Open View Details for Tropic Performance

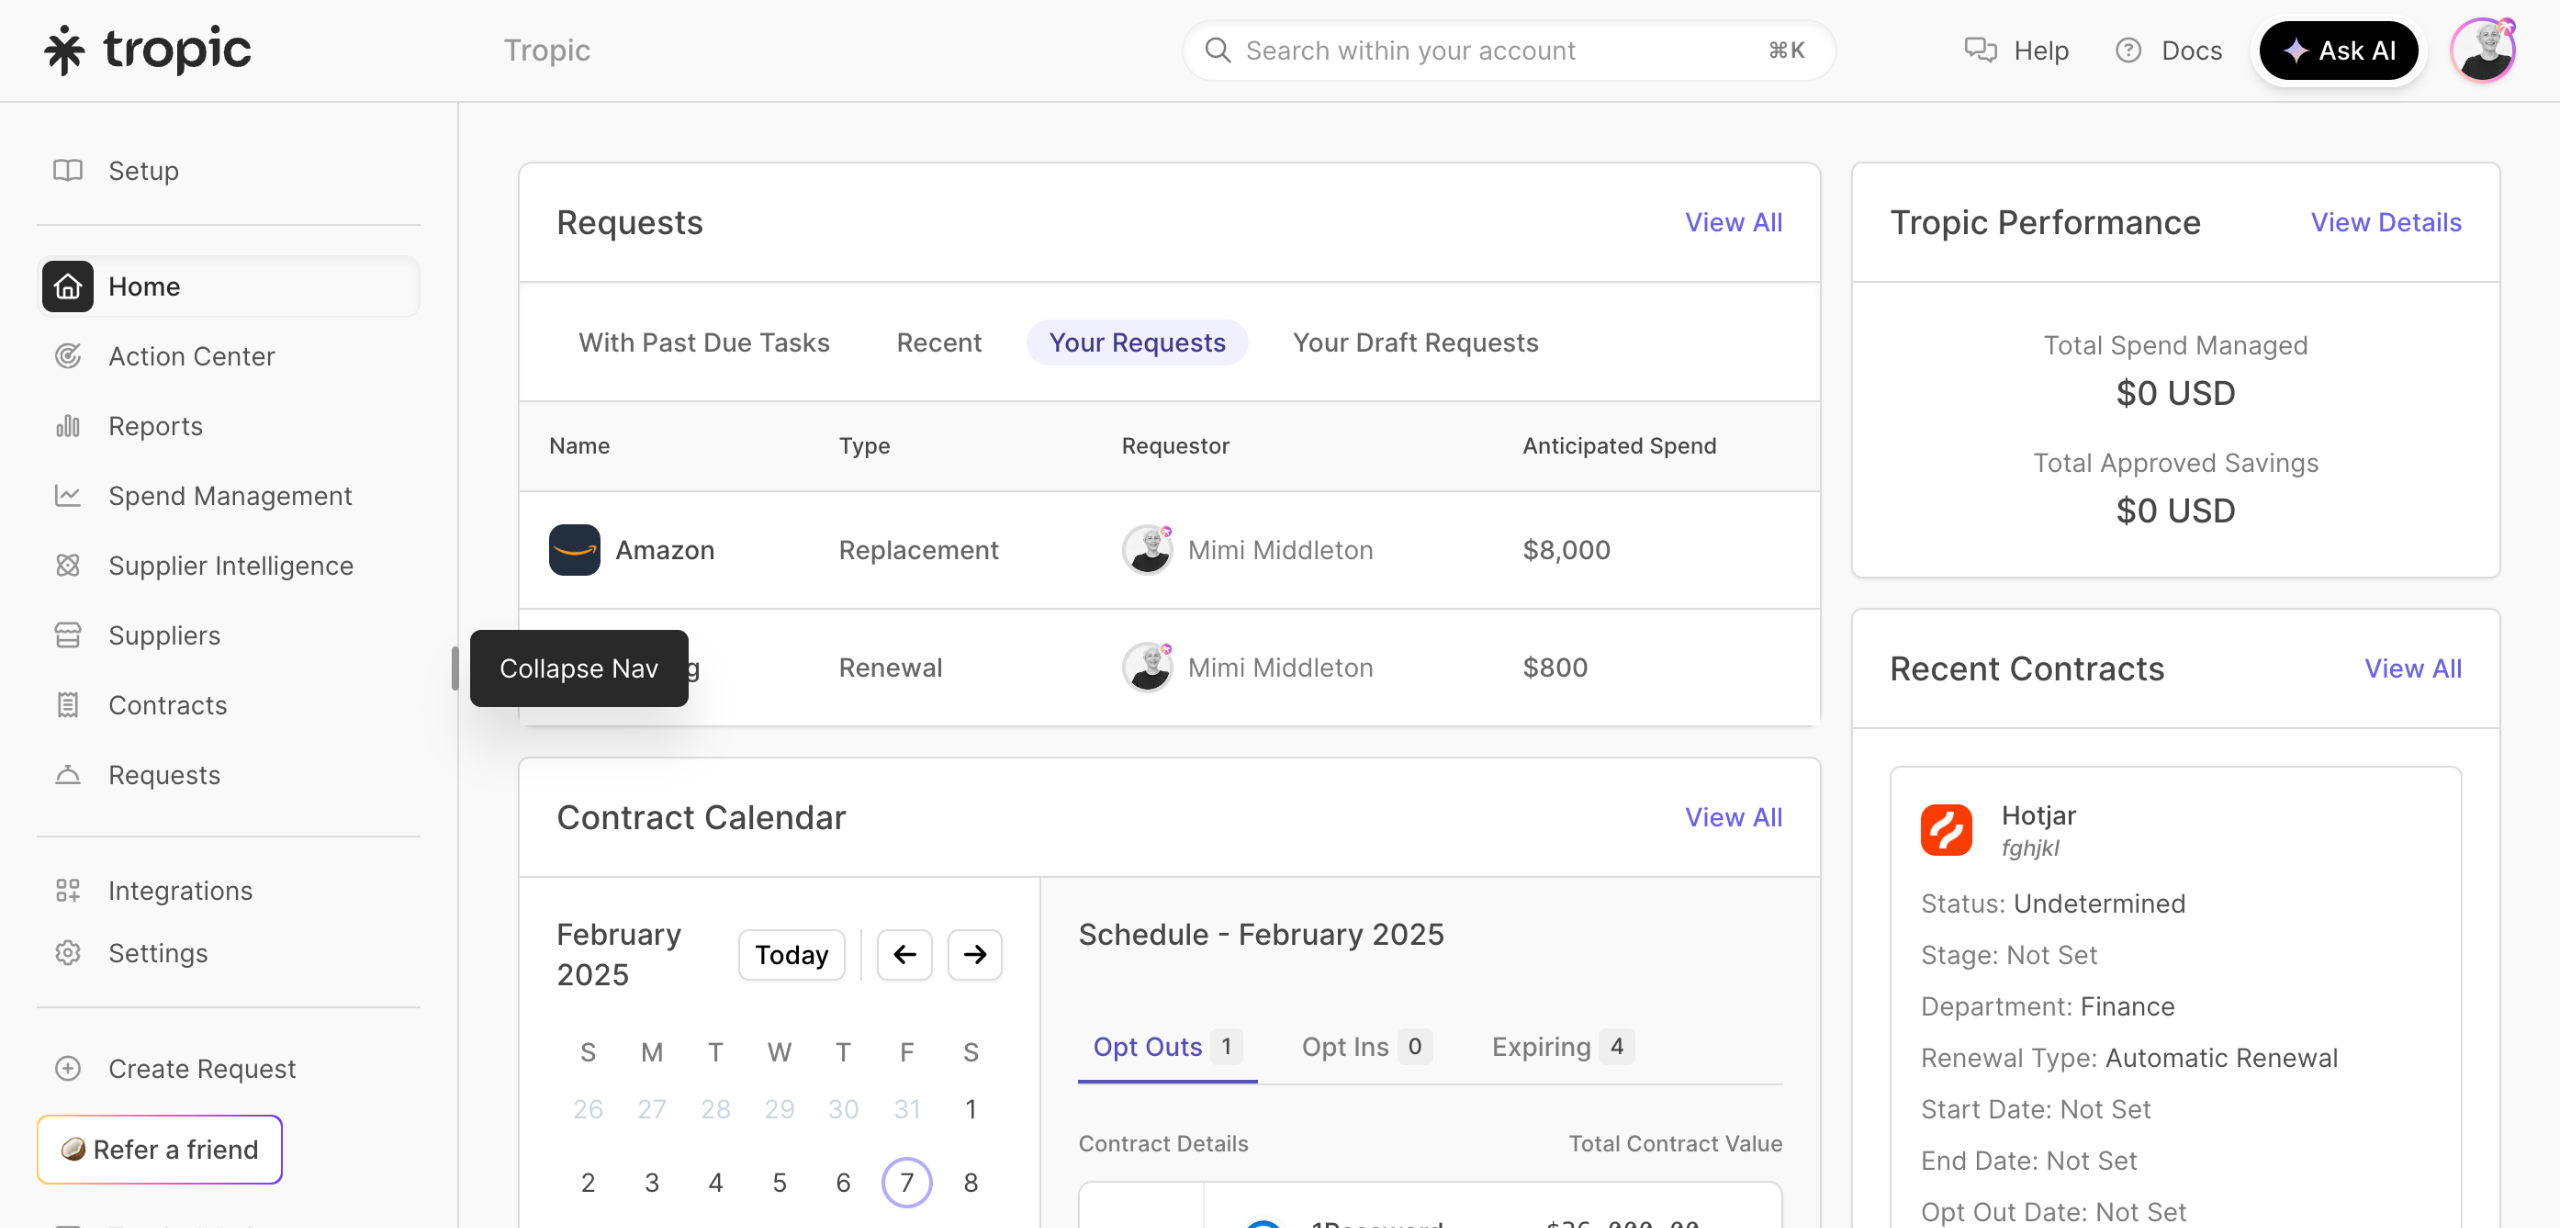pyautogui.click(x=2385, y=223)
